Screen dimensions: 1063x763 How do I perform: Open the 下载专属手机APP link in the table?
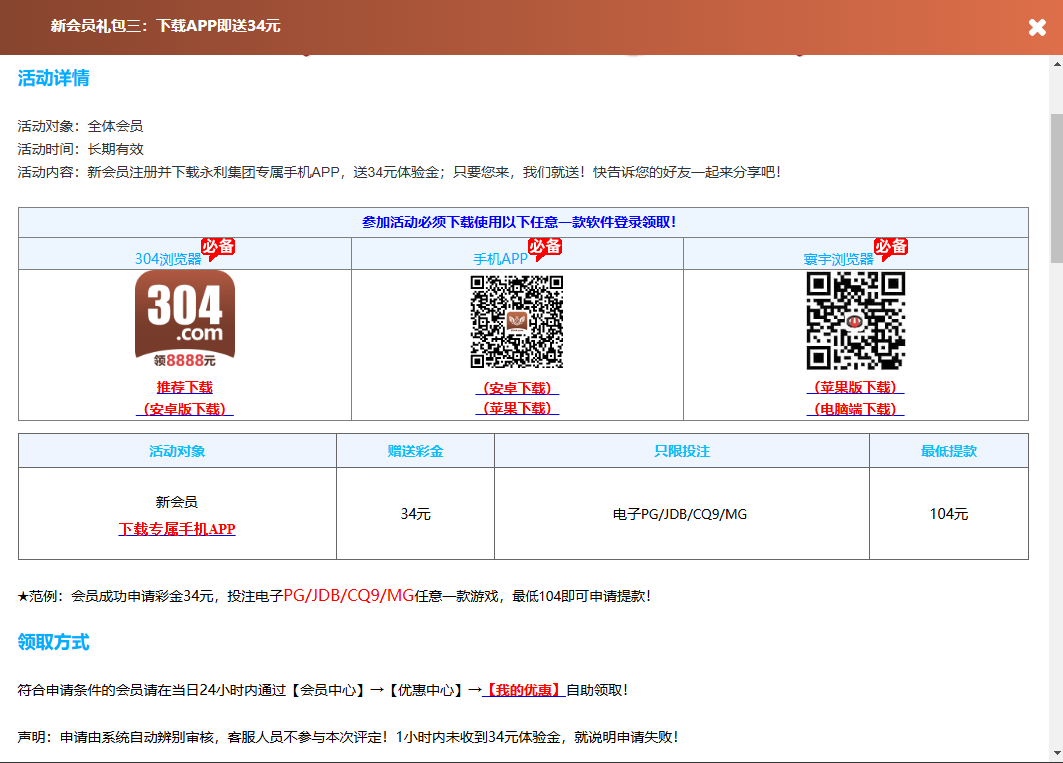(x=177, y=529)
